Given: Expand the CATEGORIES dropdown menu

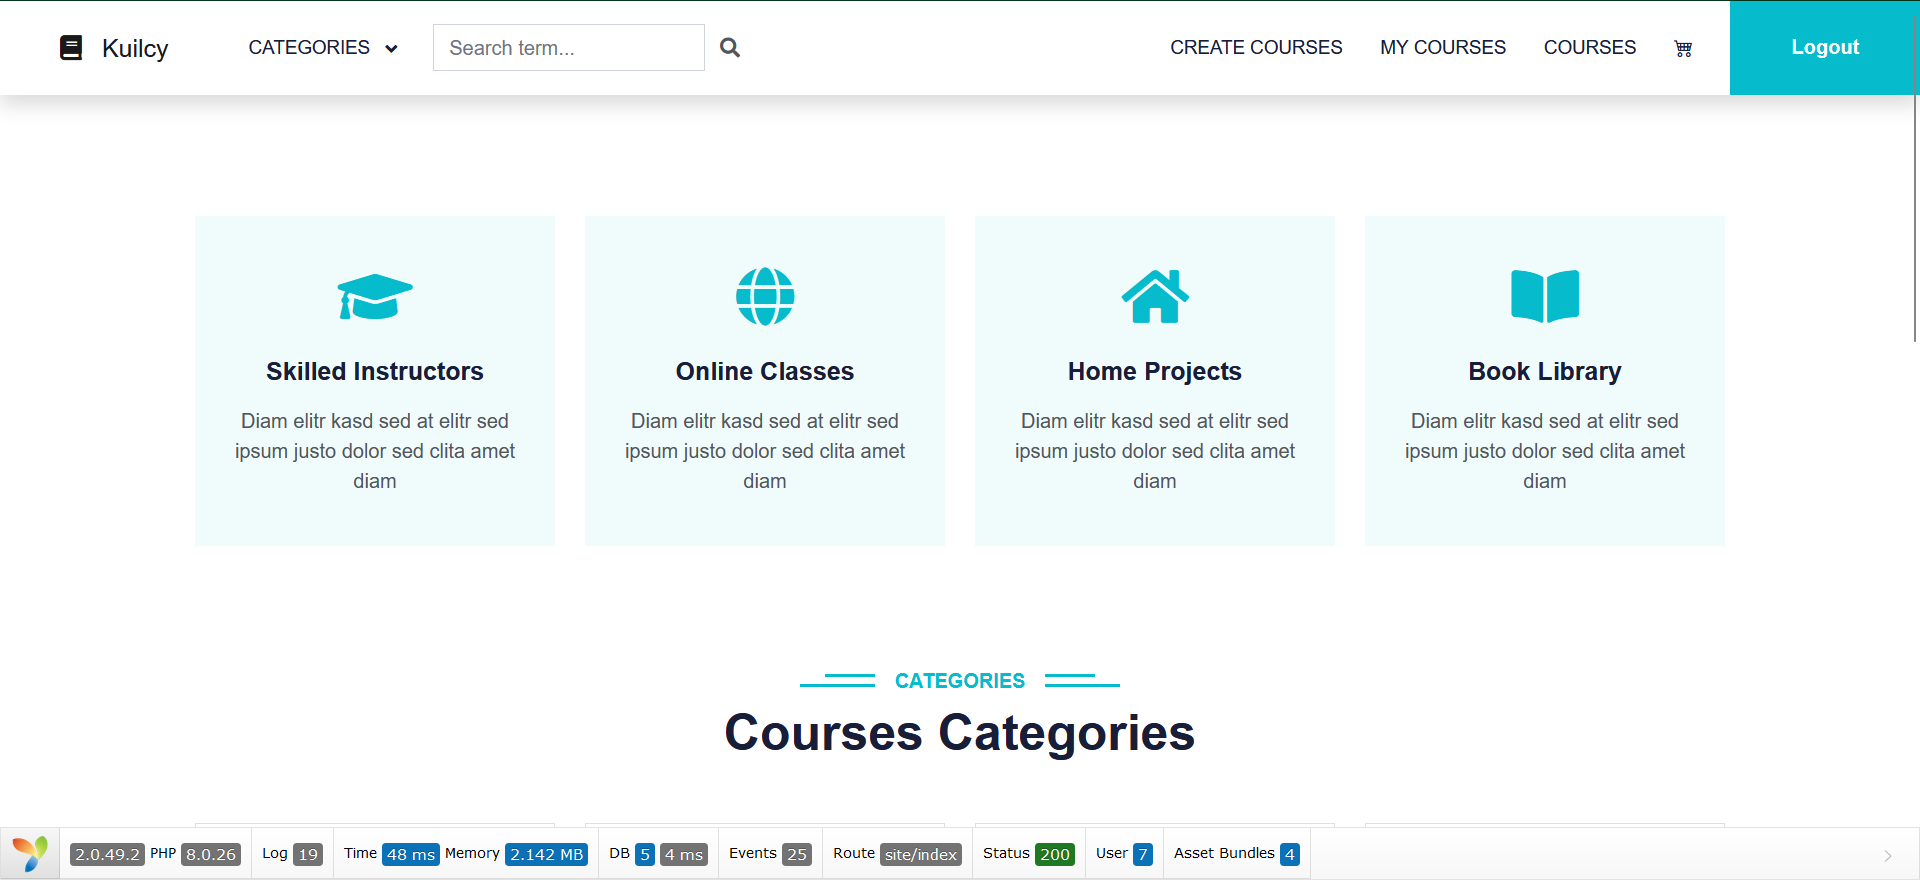Looking at the screenshot, I should pyautogui.click(x=322, y=48).
